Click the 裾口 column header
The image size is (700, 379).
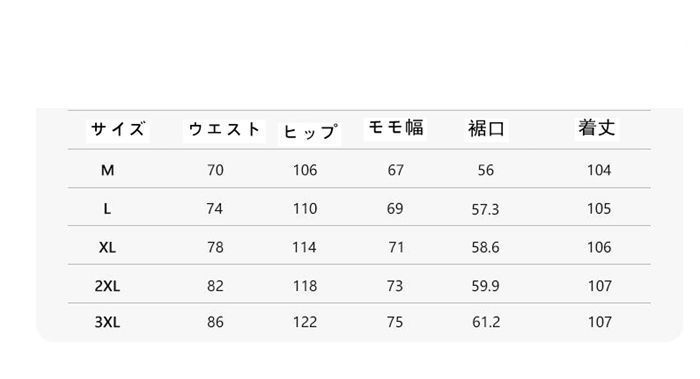tap(486, 129)
